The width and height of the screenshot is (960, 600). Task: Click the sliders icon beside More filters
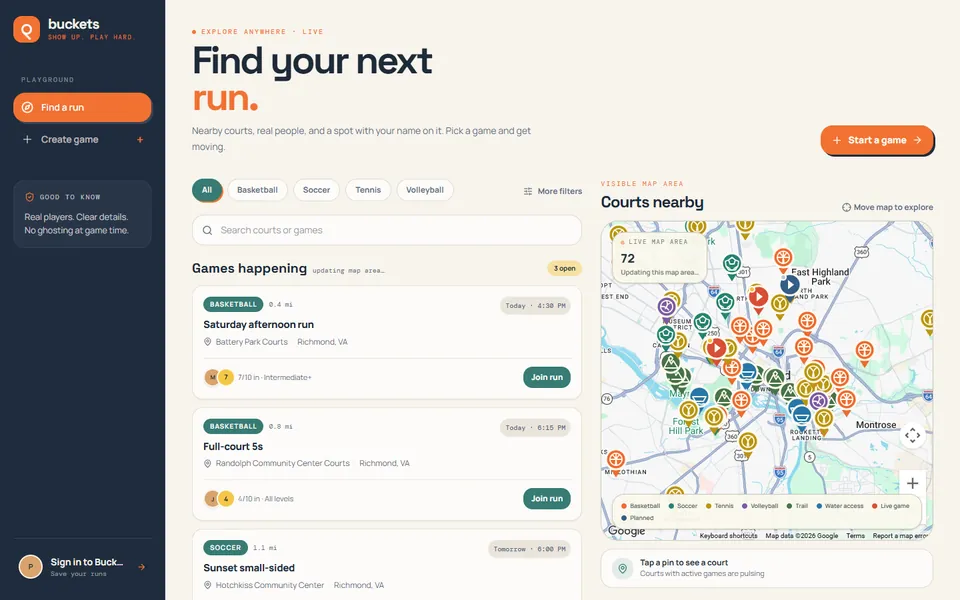pos(528,191)
